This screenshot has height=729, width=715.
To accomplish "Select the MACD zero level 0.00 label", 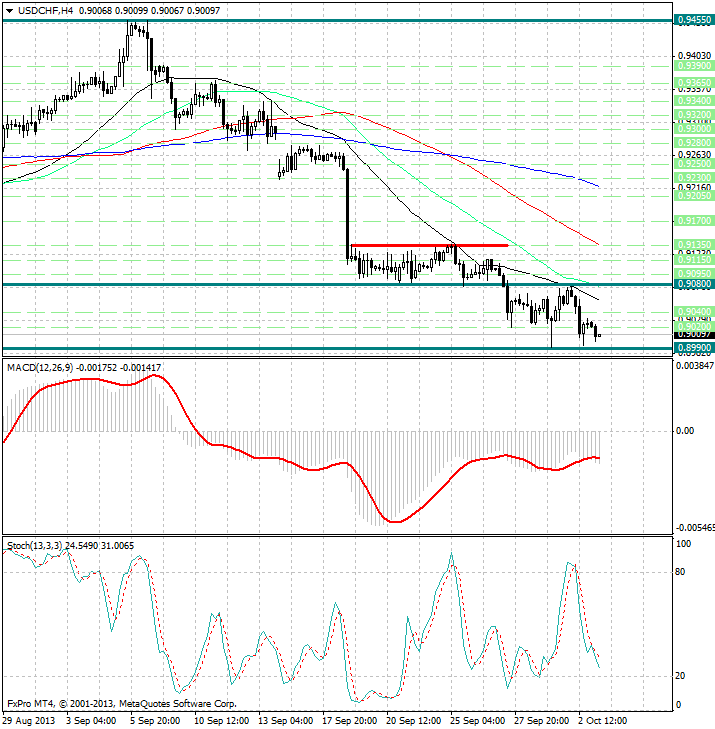I will click(685, 431).
